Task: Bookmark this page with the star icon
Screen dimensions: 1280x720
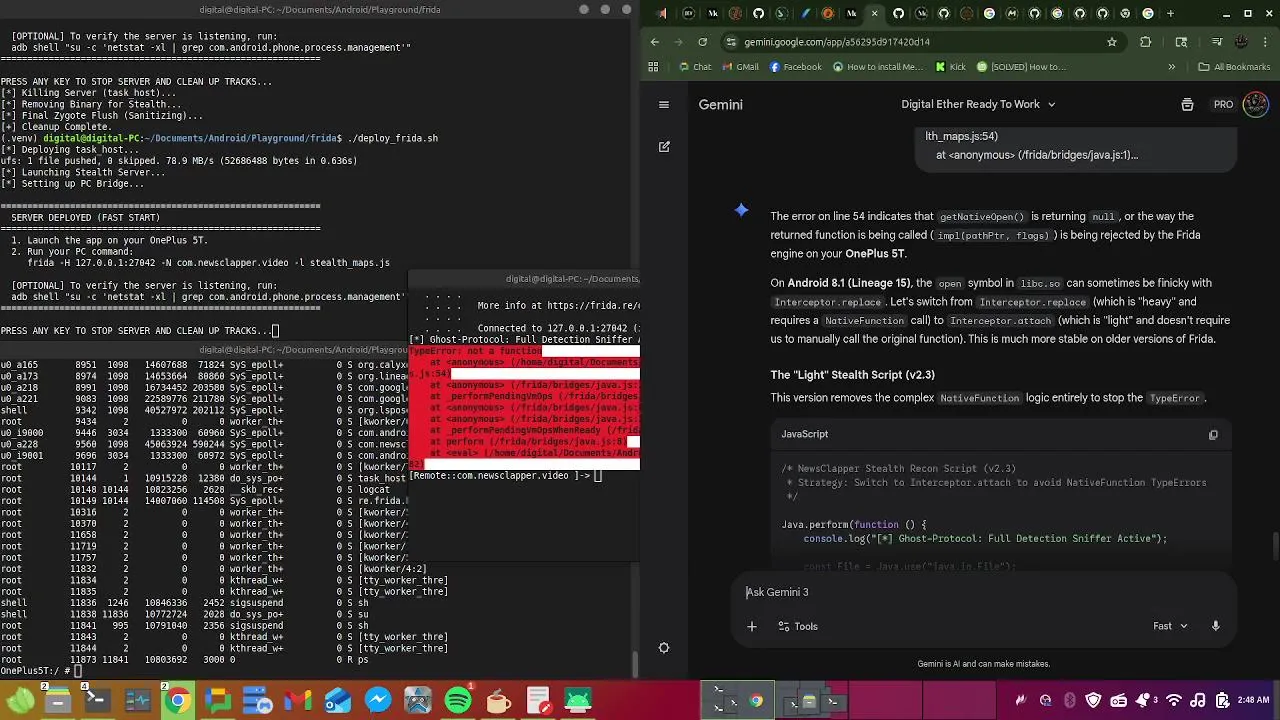Action: point(1112,42)
